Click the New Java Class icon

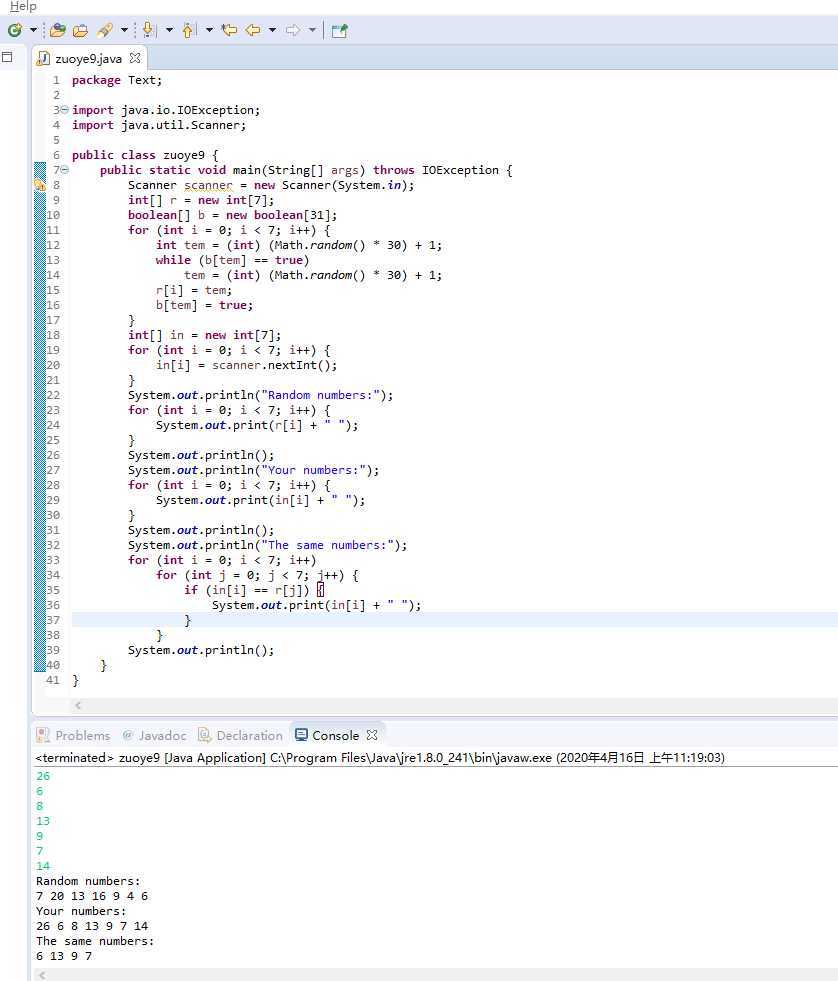14,29
